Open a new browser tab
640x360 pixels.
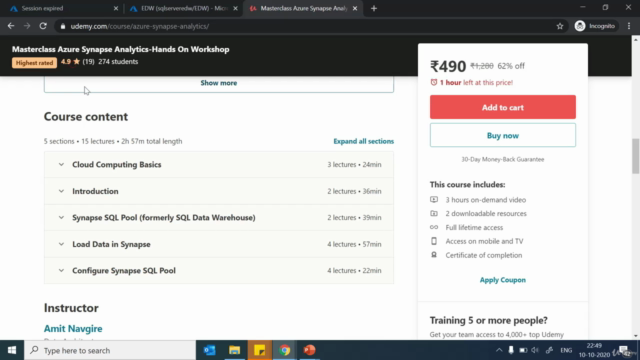[x=374, y=8]
